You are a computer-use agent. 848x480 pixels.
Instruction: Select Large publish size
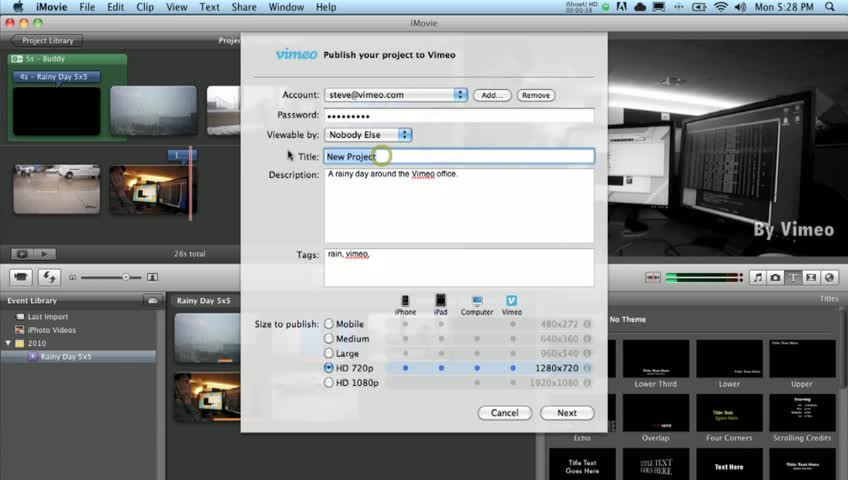pyautogui.click(x=329, y=353)
